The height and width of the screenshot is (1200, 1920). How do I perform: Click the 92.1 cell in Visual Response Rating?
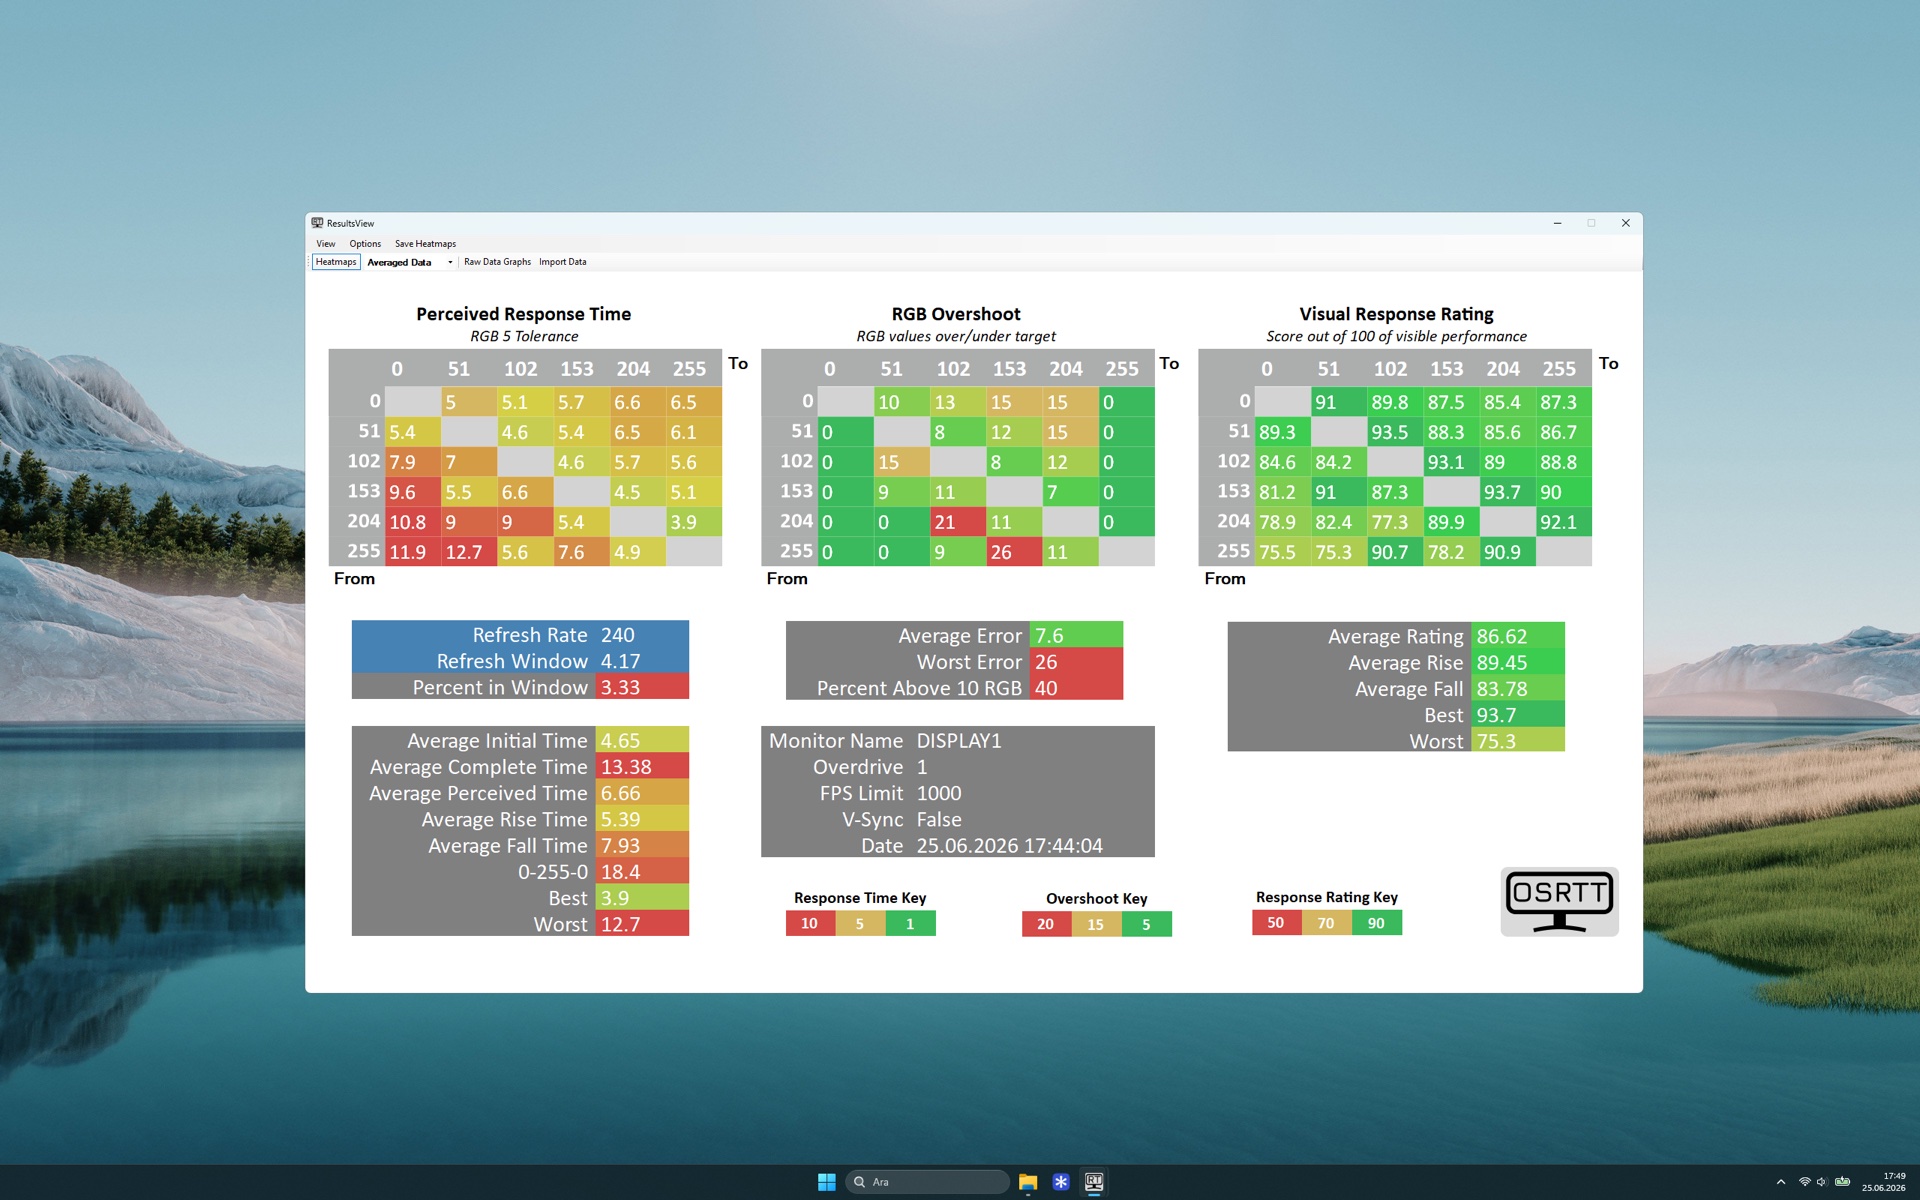coord(1564,522)
